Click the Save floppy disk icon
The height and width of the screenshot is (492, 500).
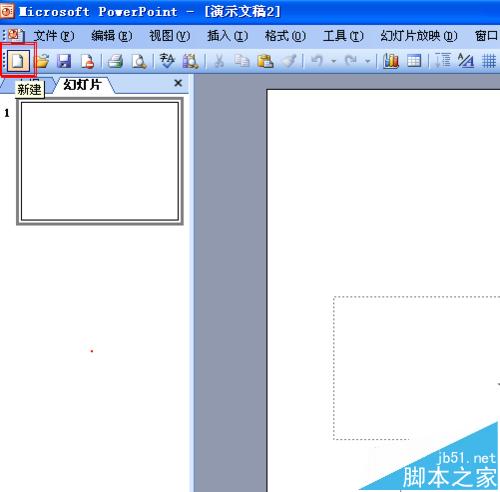pos(64,61)
